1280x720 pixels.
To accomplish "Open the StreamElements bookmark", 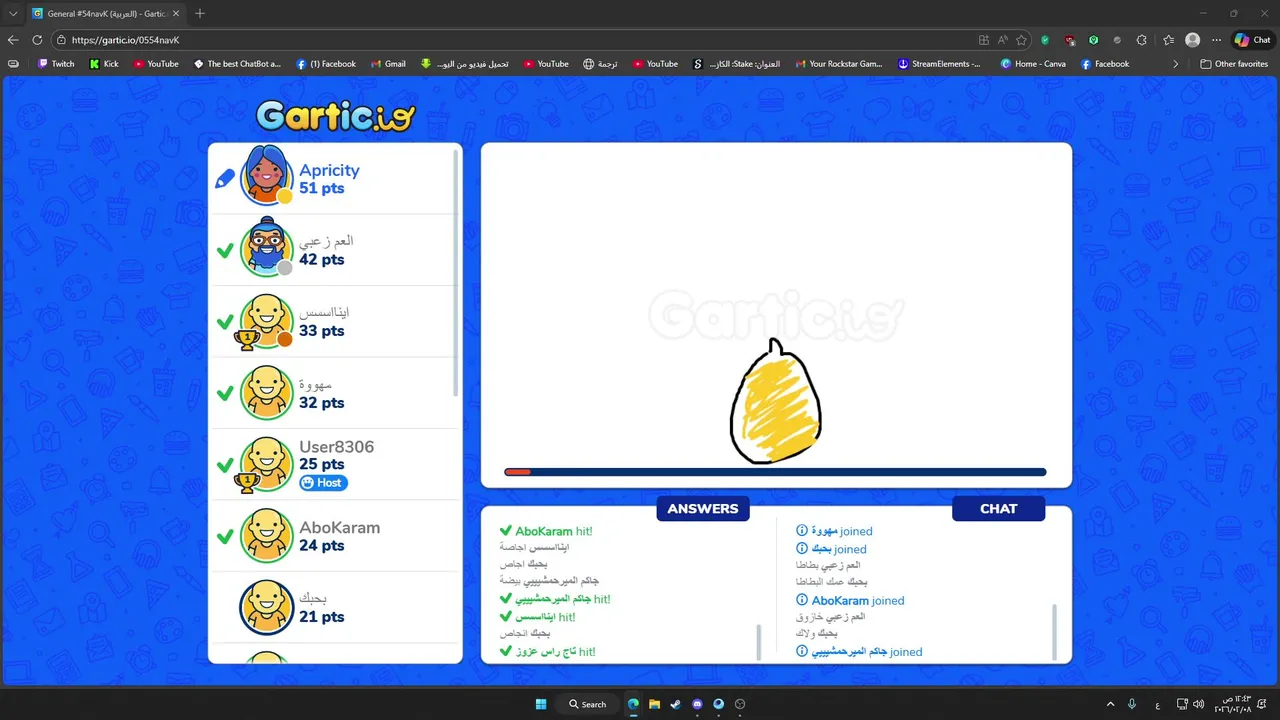I will click(941, 64).
